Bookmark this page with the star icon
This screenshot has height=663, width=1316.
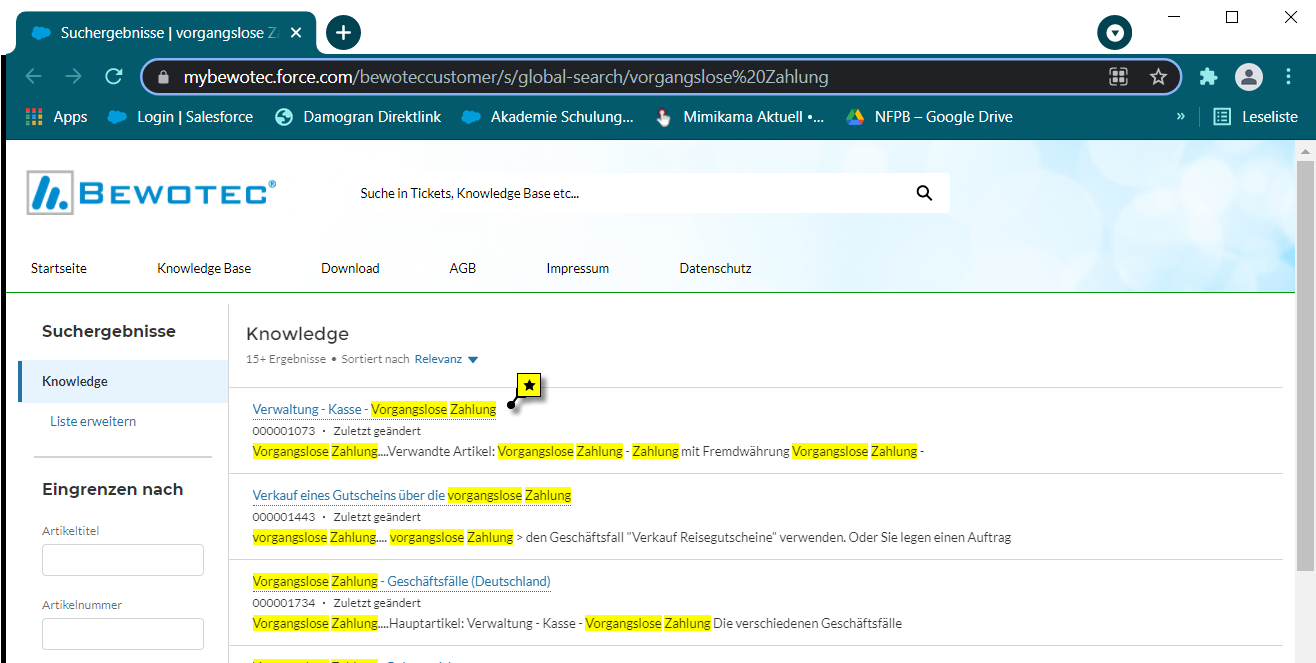pyautogui.click(x=1158, y=77)
